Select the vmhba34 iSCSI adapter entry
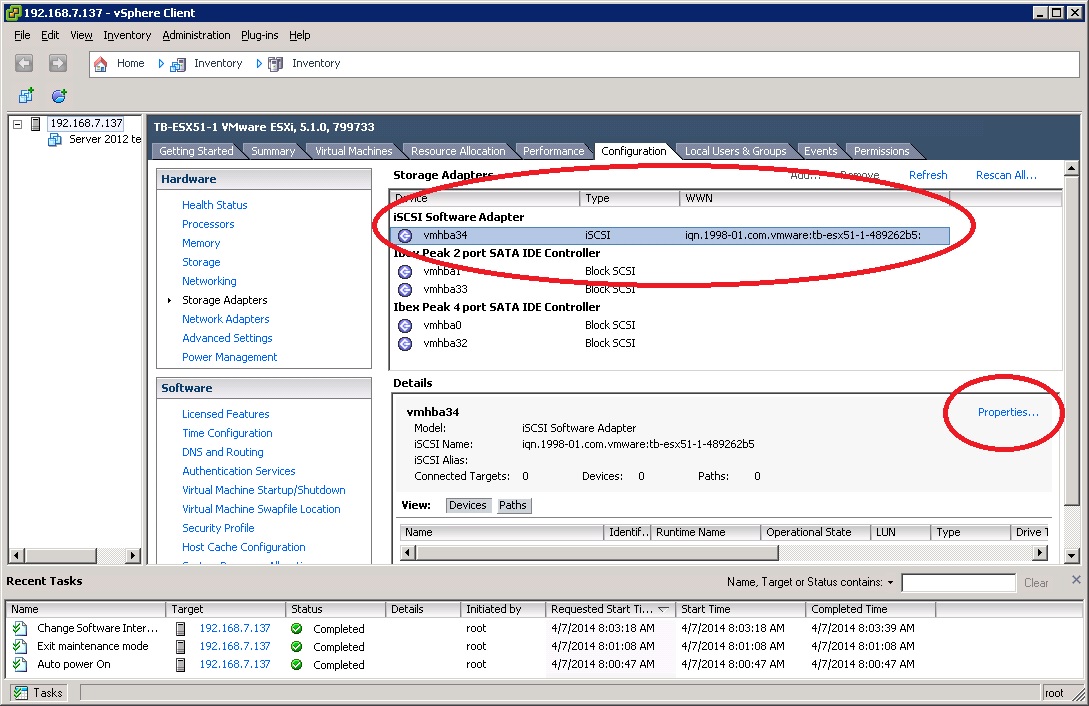The image size is (1089, 706). (451, 235)
